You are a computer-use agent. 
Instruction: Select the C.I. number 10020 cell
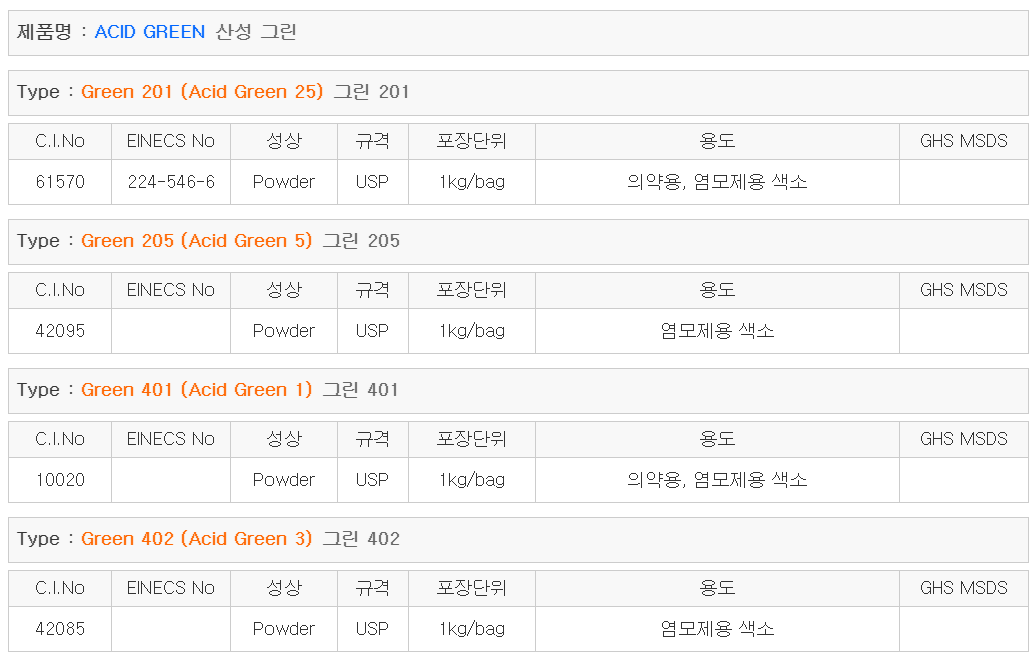pyautogui.click(x=60, y=480)
